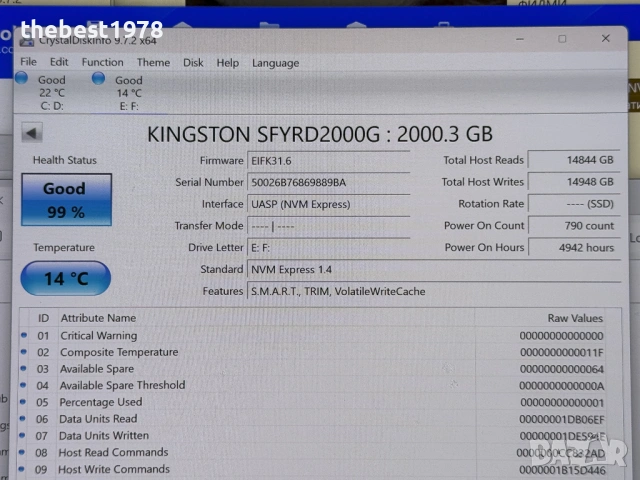Click the Serial Number field value
Screen dimensions: 640x480
[328, 182]
